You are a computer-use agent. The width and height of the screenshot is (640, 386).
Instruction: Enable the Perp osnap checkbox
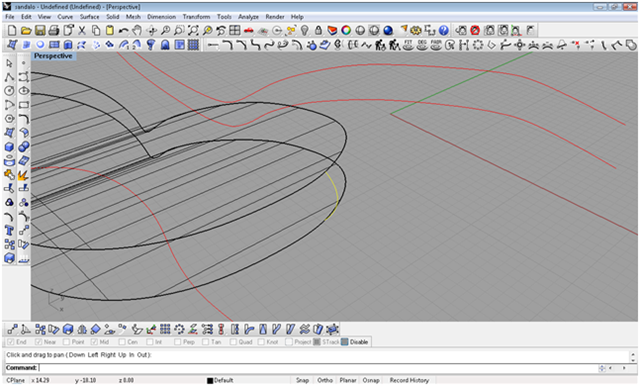pyautogui.click(x=178, y=342)
